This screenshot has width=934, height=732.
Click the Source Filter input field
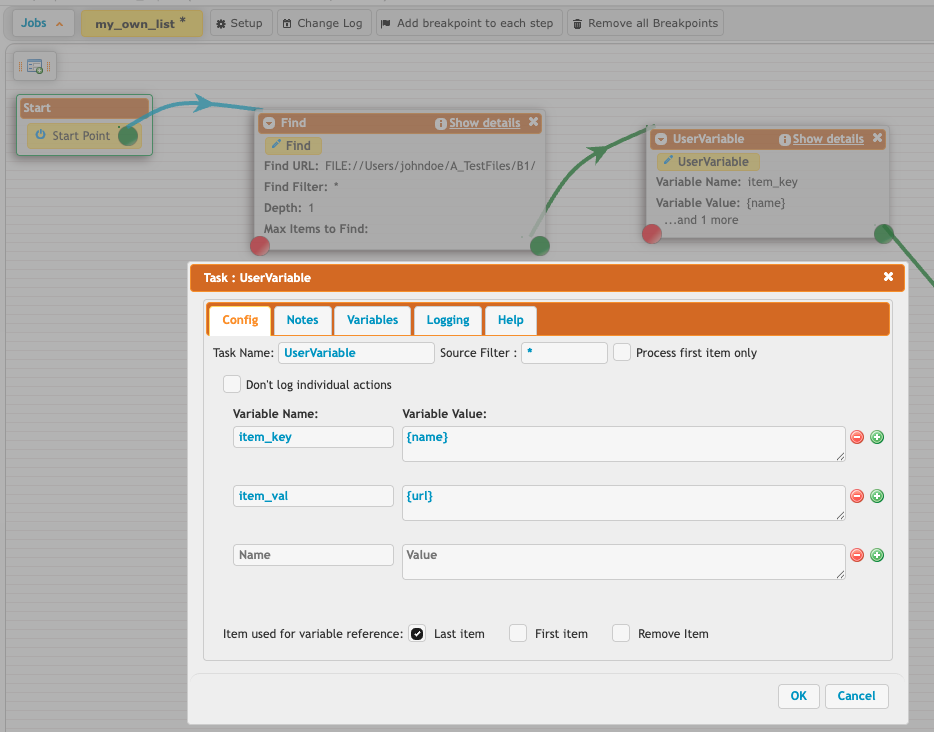pos(564,353)
